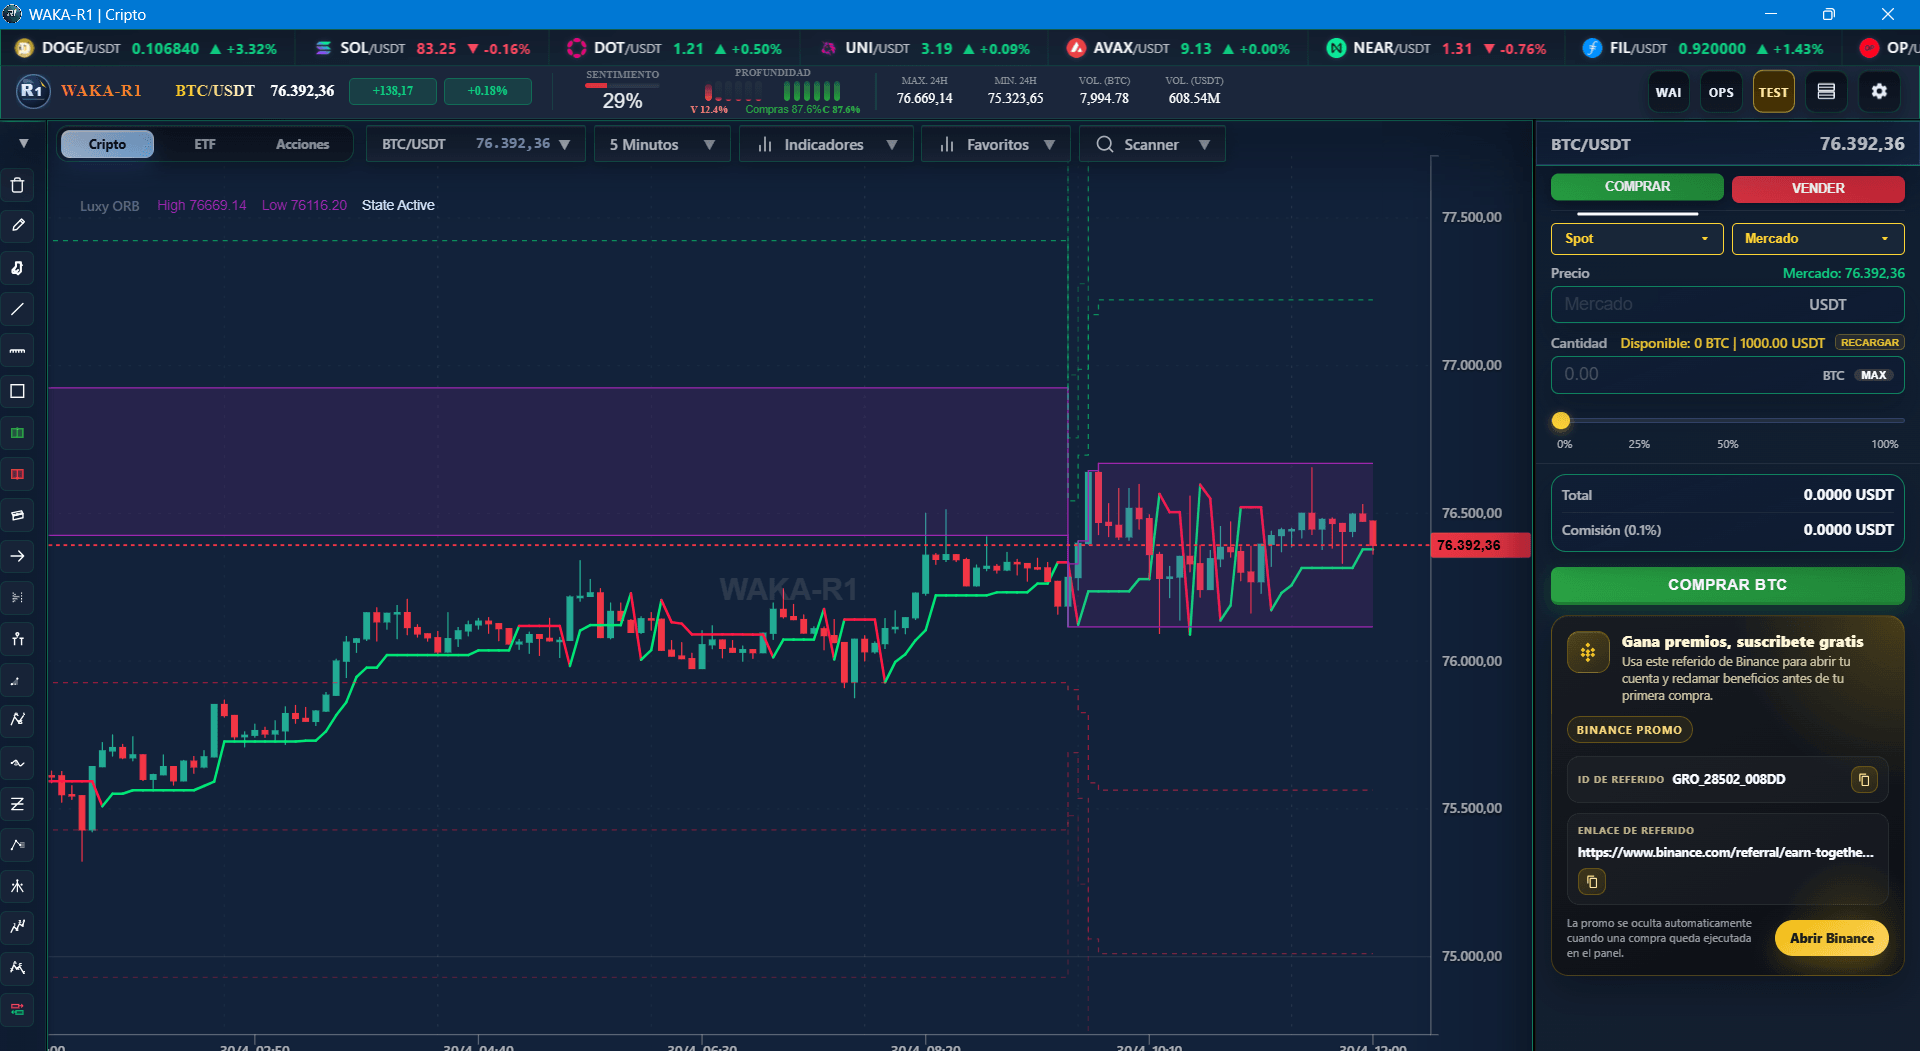Click the BINANCE PROMO badge
The height and width of the screenshot is (1051, 1920).
pyautogui.click(x=1629, y=730)
